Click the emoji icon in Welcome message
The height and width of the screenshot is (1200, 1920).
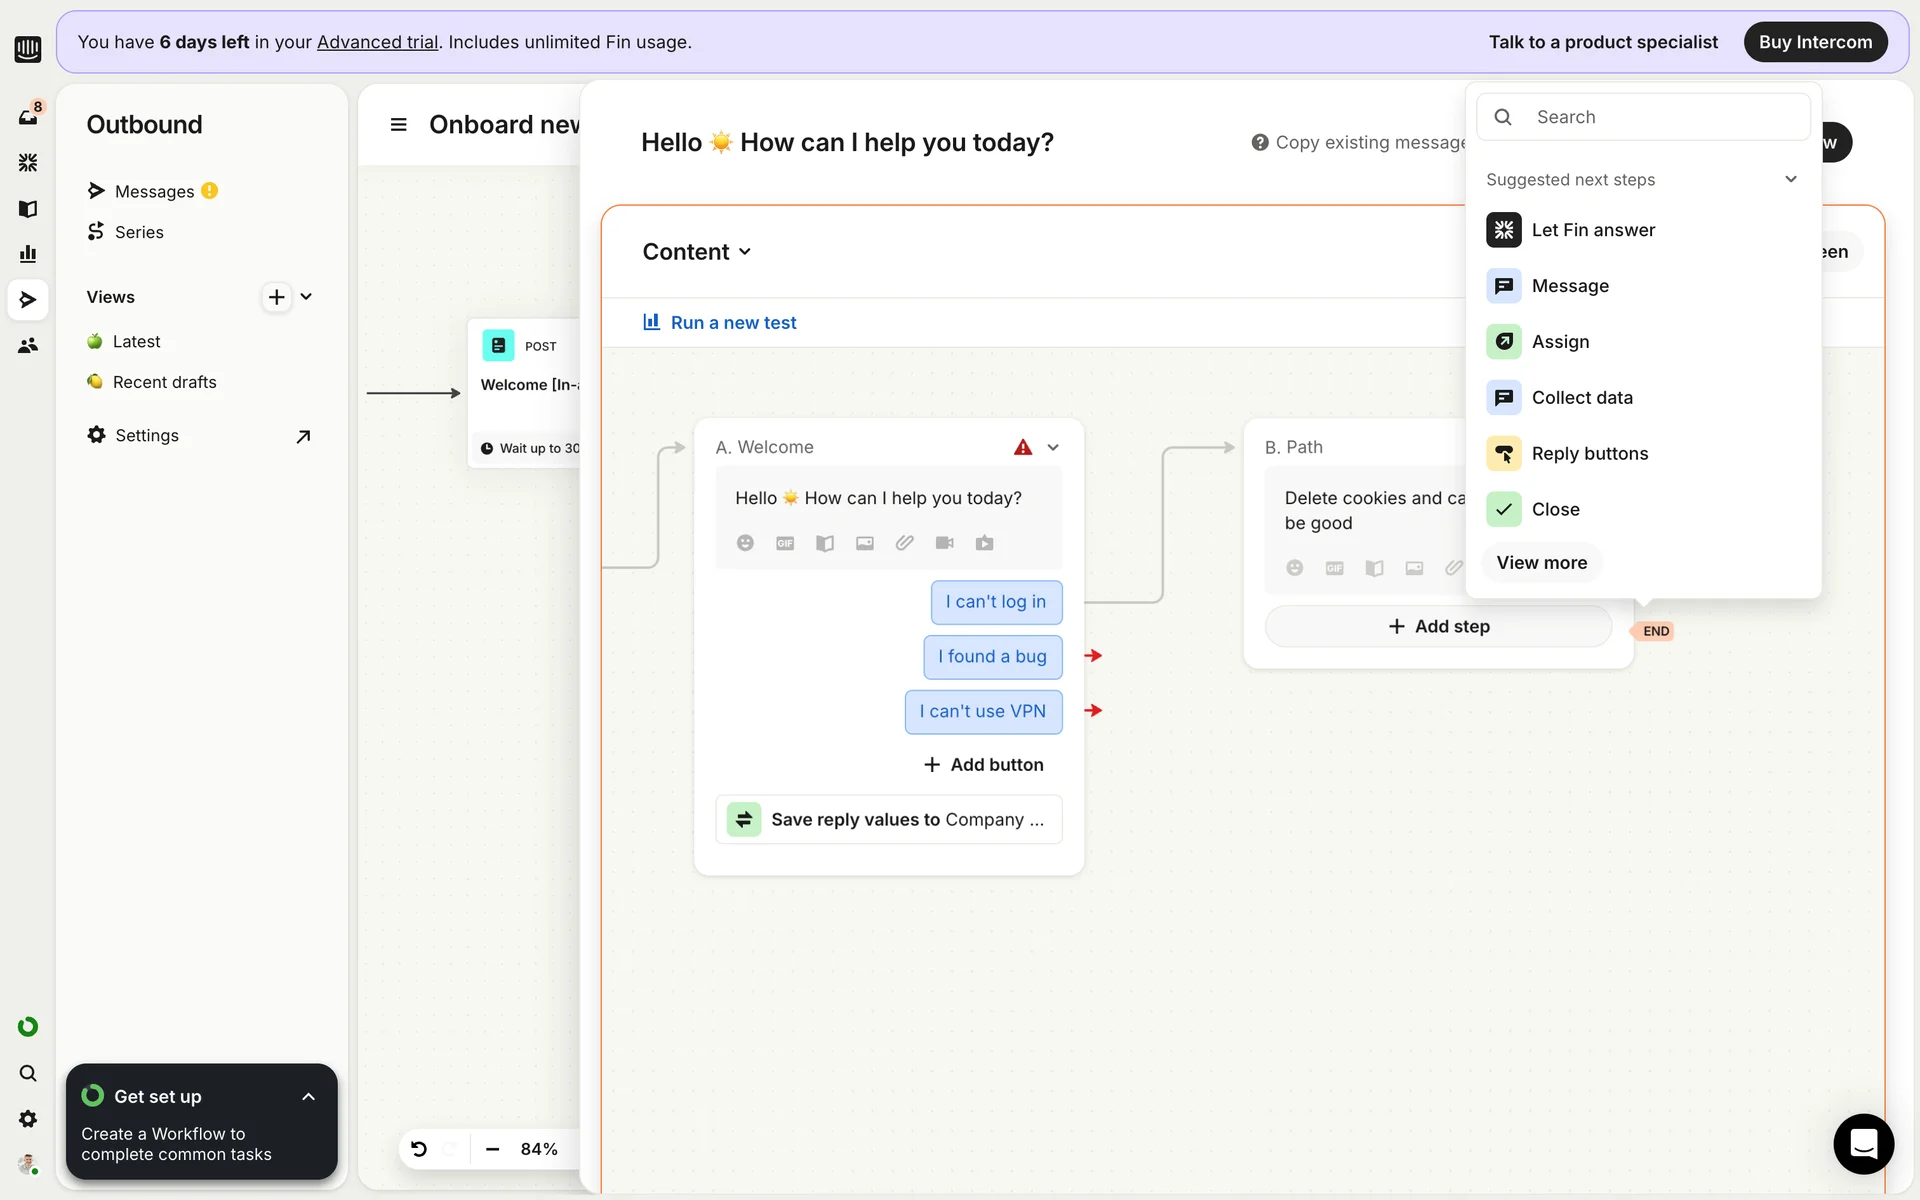pos(745,543)
